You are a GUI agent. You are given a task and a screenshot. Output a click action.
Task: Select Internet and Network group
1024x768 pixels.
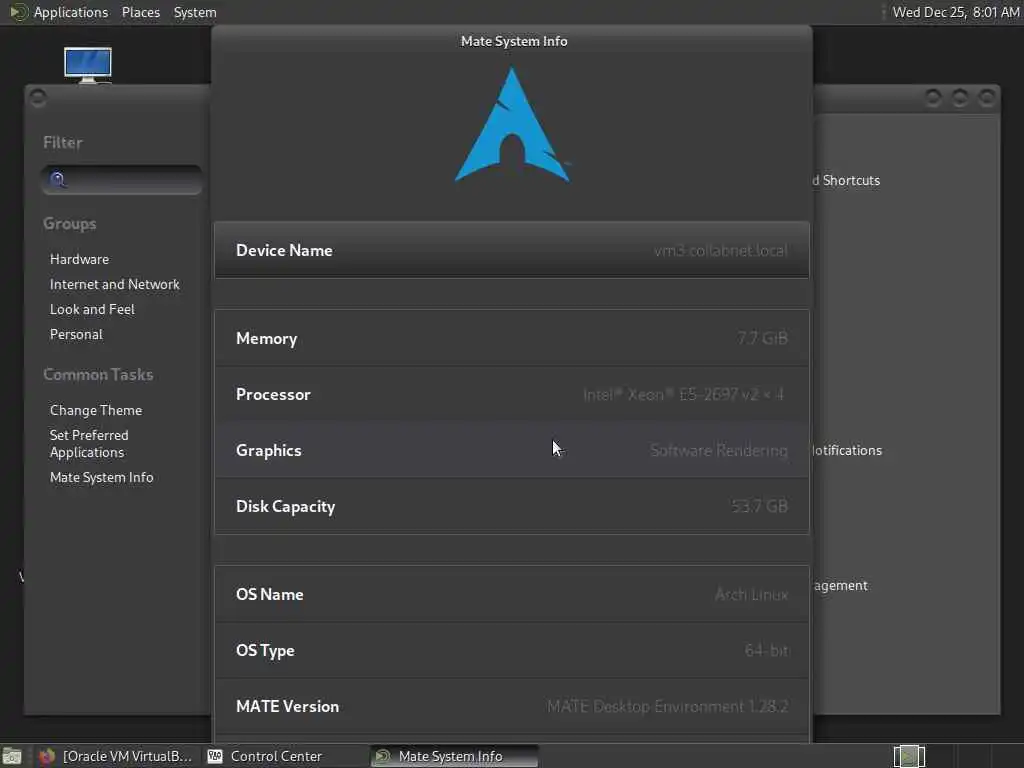(x=114, y=284)
